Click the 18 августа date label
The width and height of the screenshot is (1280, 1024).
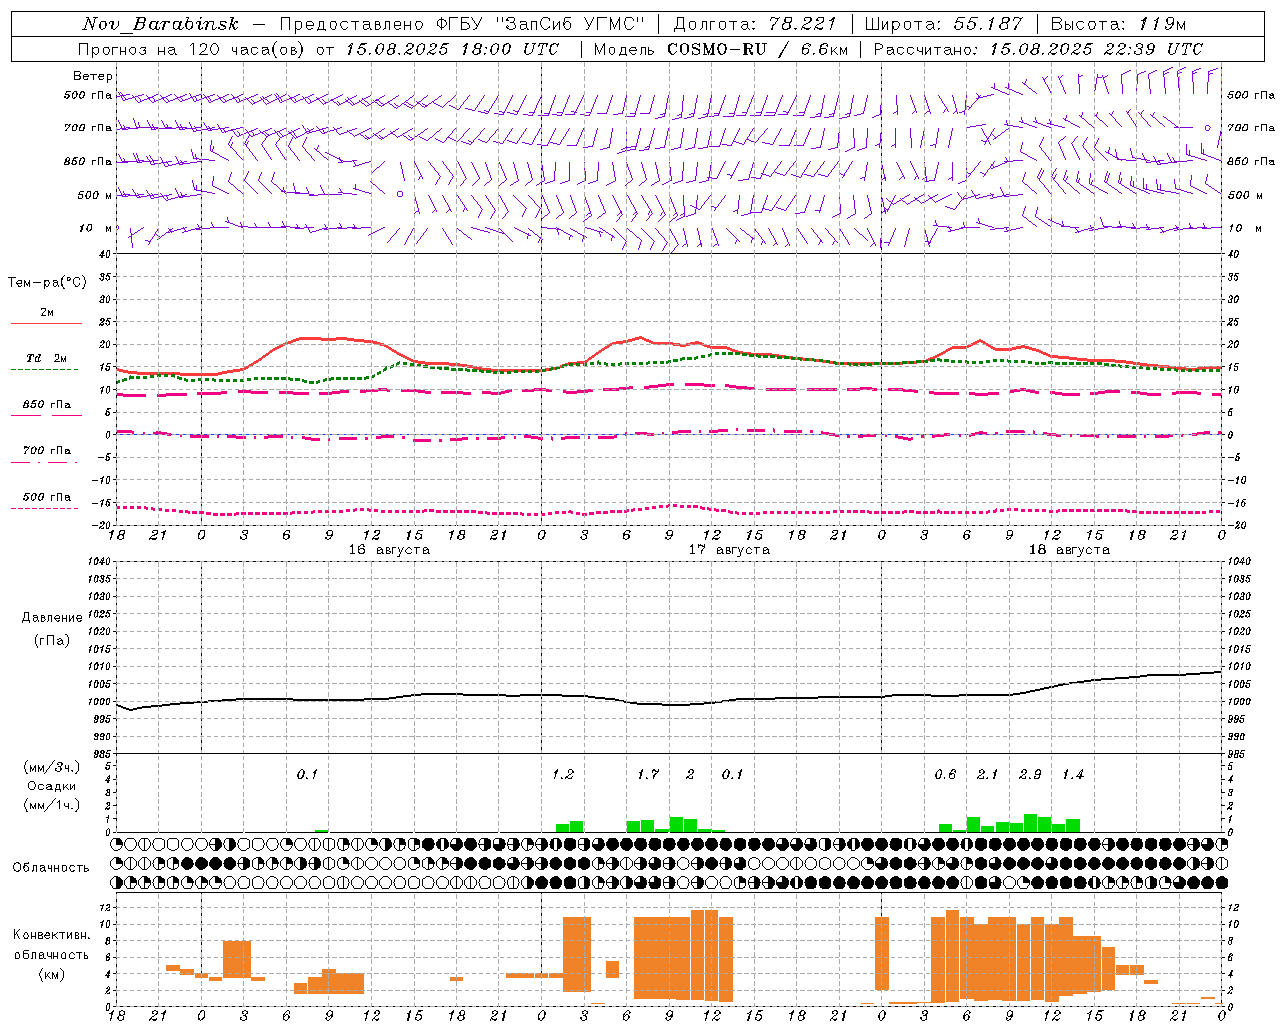point(1069,550)
